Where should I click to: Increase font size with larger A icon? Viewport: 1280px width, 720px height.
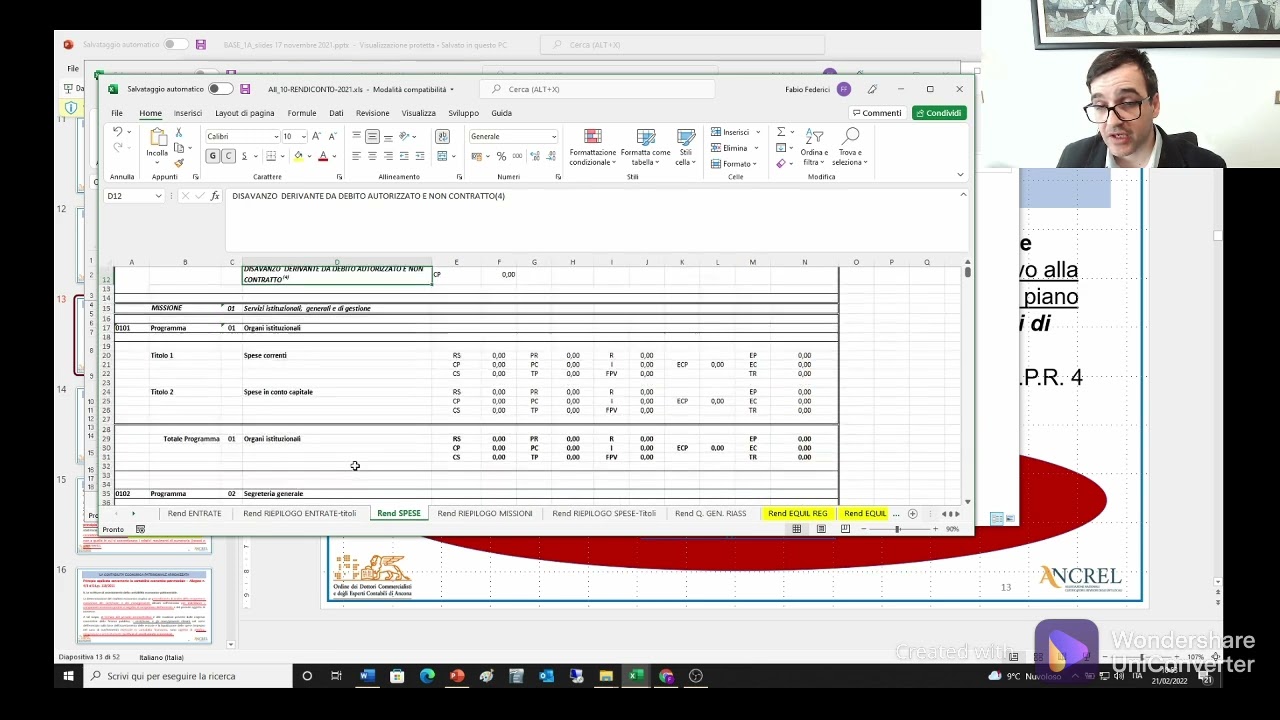[317, 136]
